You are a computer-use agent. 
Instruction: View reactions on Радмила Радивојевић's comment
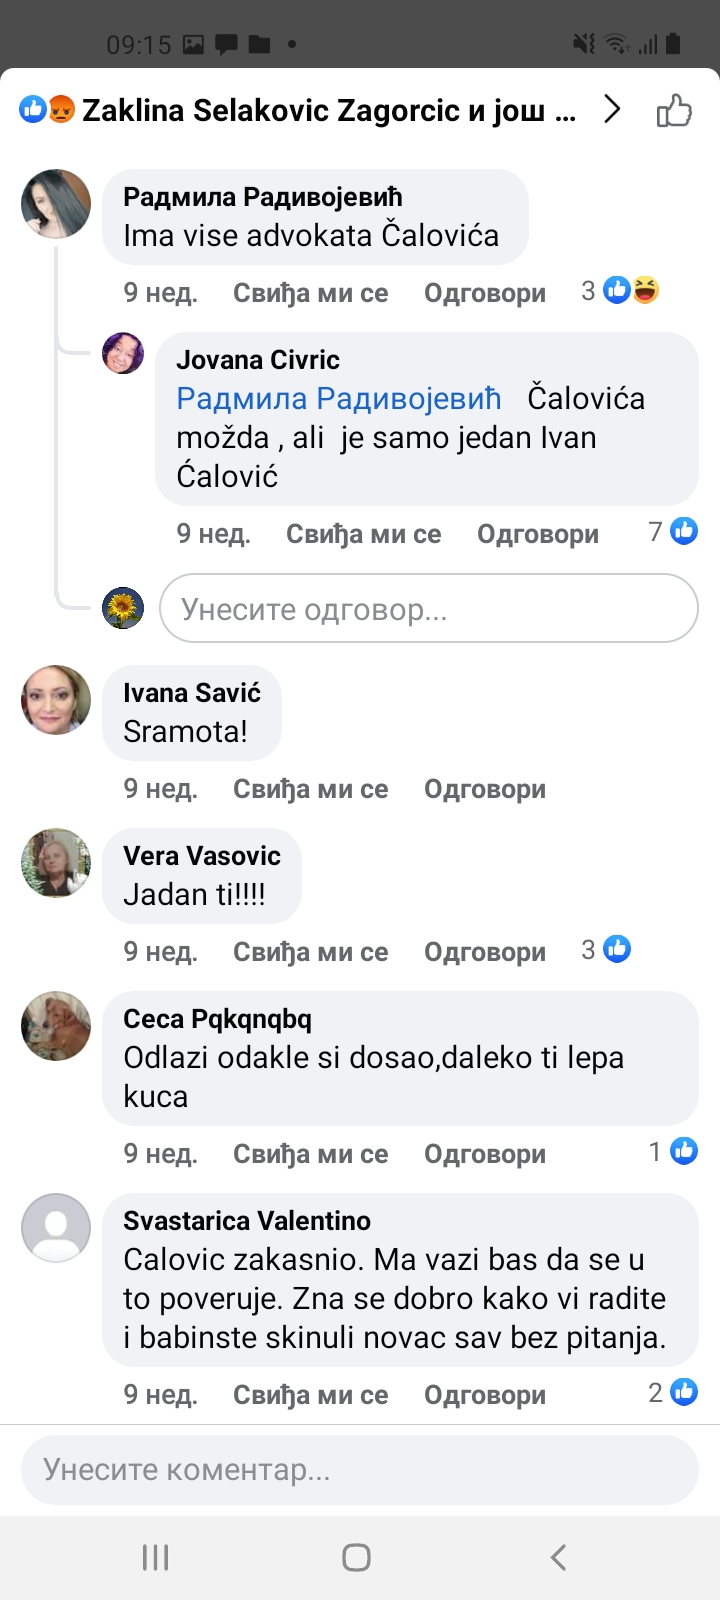(620, 291)
